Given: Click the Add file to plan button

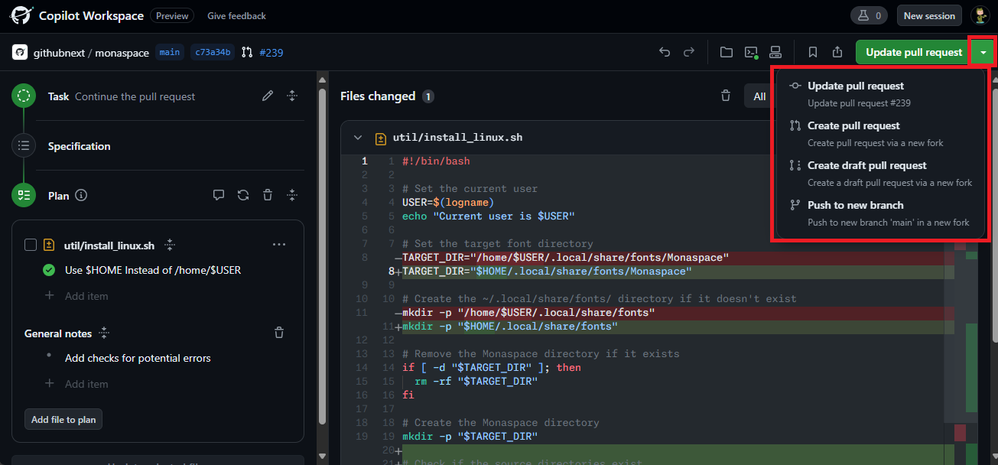Looking at the screenshot, I should pos(64,420).
